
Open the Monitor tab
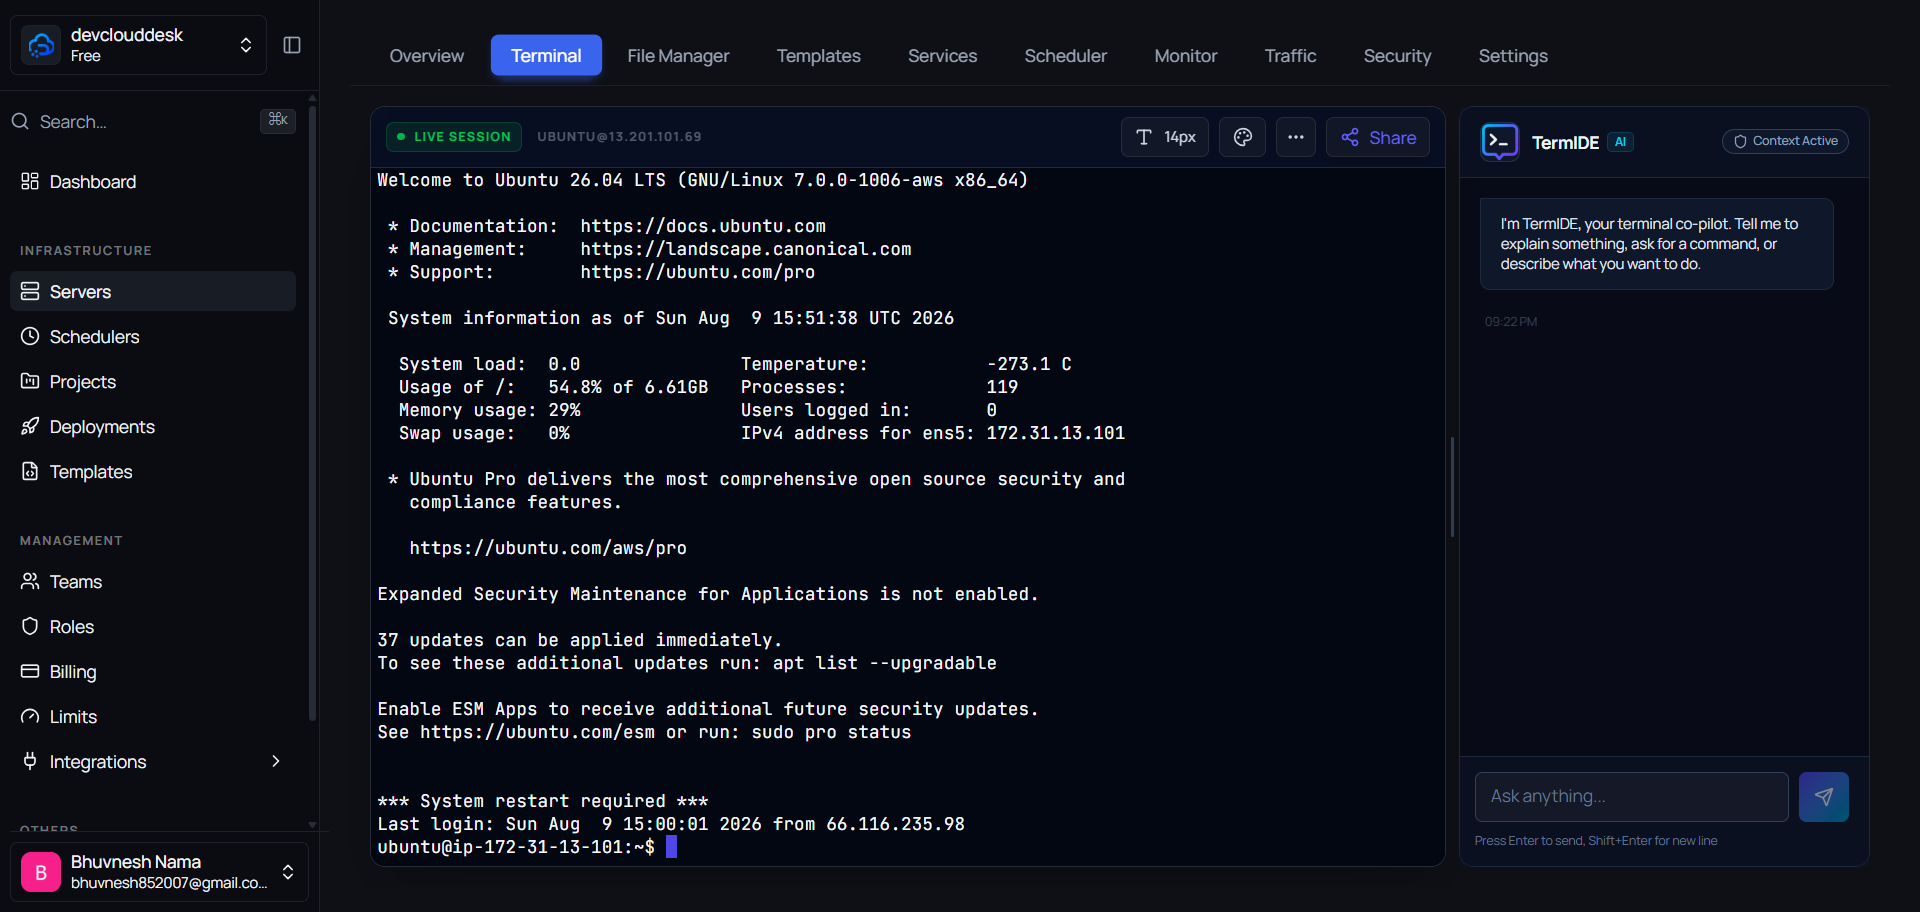[x=1185, y=56]
